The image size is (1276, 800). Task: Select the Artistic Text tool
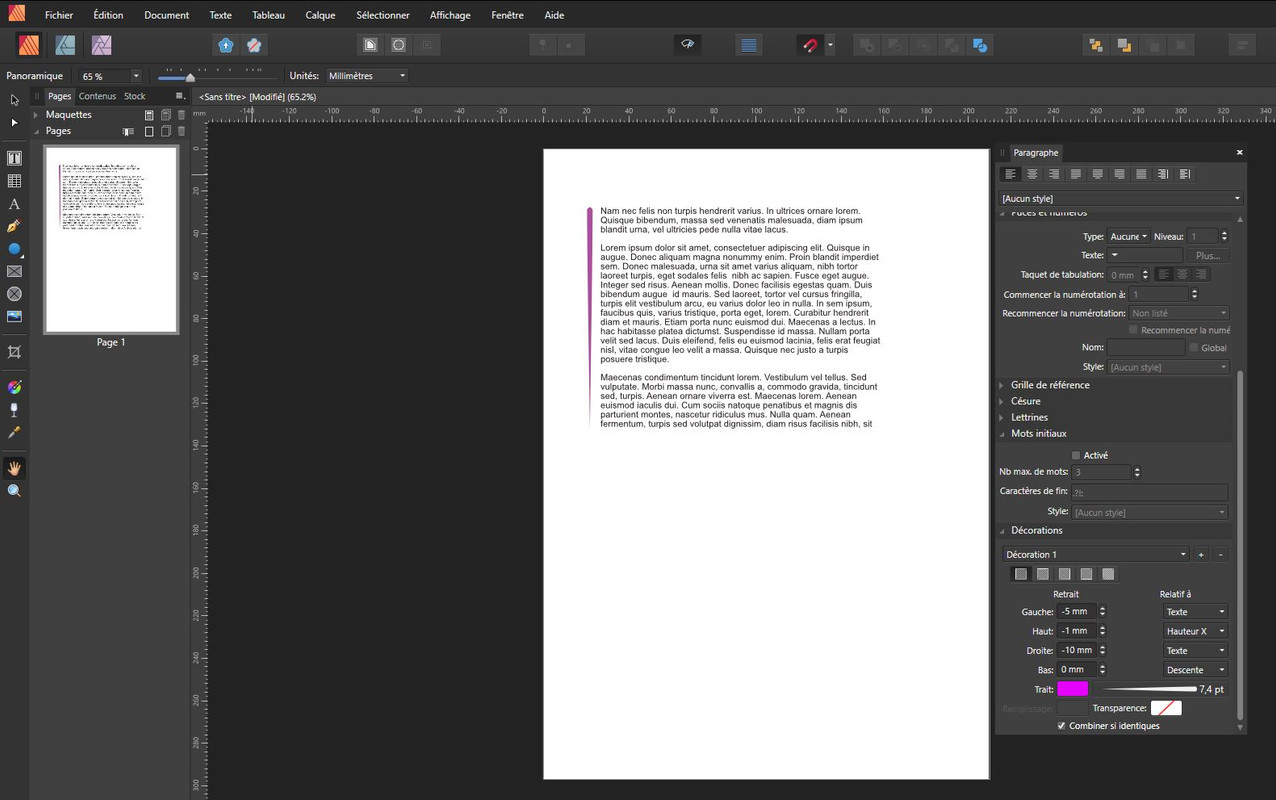coord(14,204)
